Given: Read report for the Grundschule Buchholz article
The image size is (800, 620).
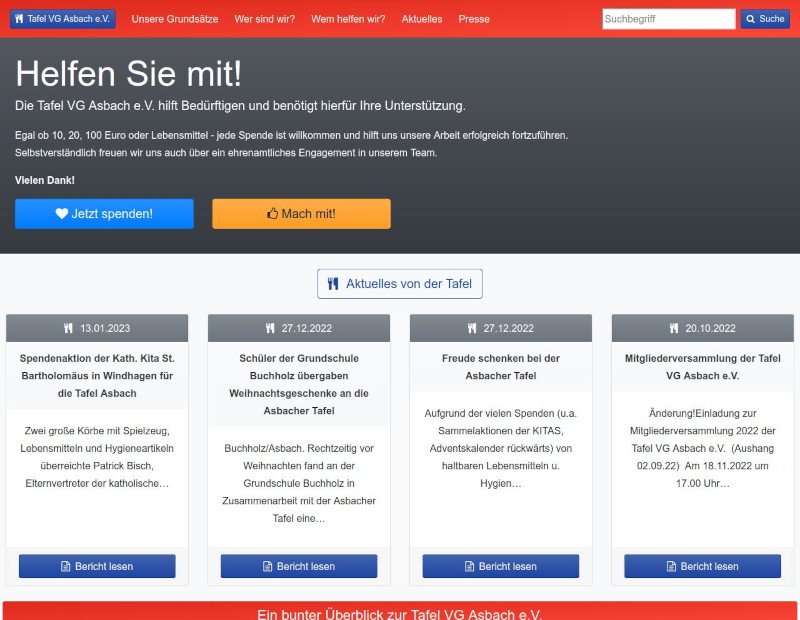Looking at the screenshot, I should (x=299, y=566).
